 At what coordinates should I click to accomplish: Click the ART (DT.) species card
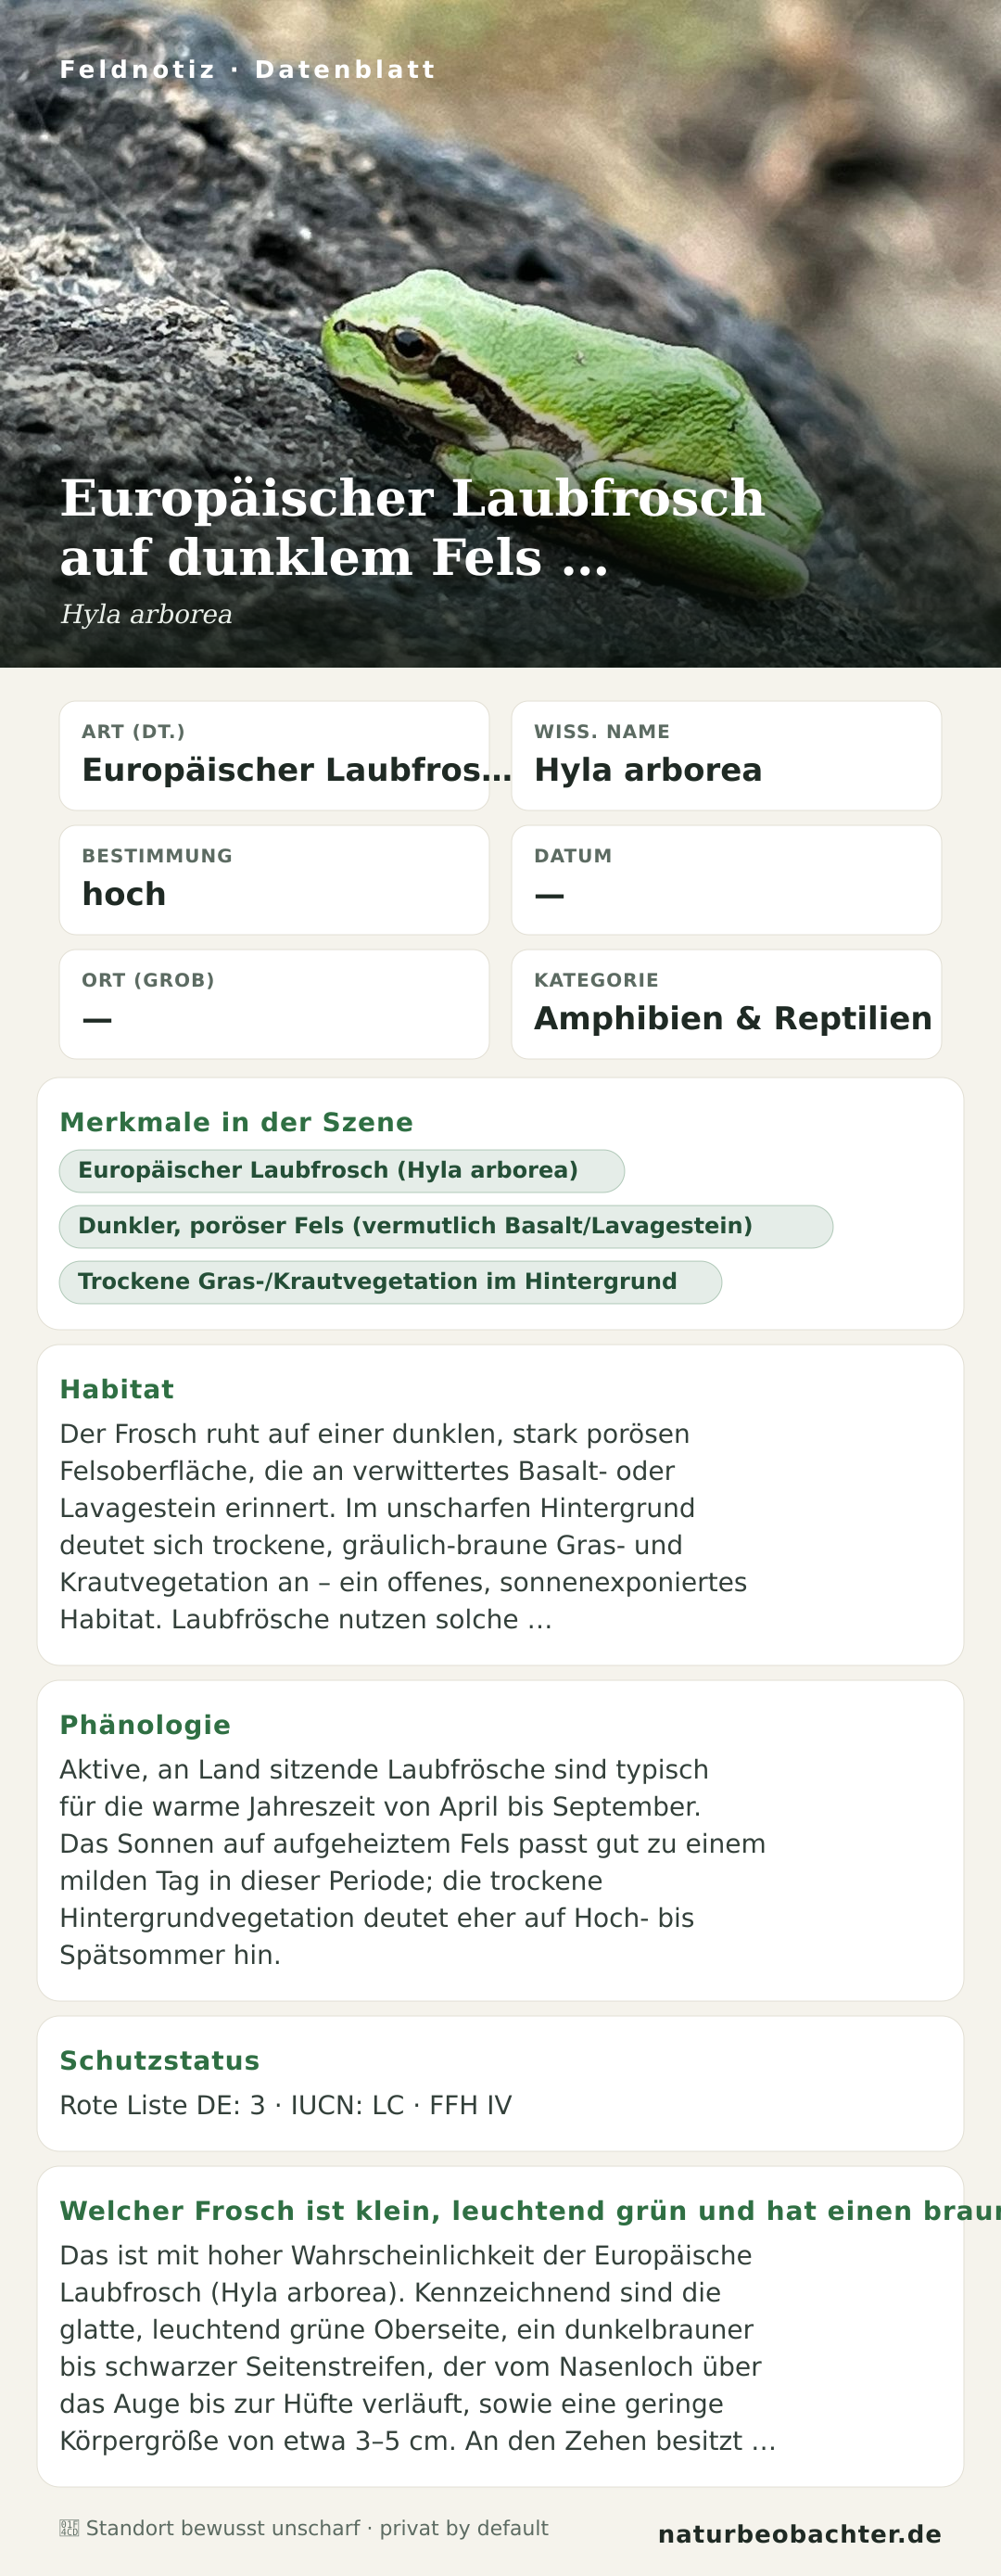[x=274, y=756]
